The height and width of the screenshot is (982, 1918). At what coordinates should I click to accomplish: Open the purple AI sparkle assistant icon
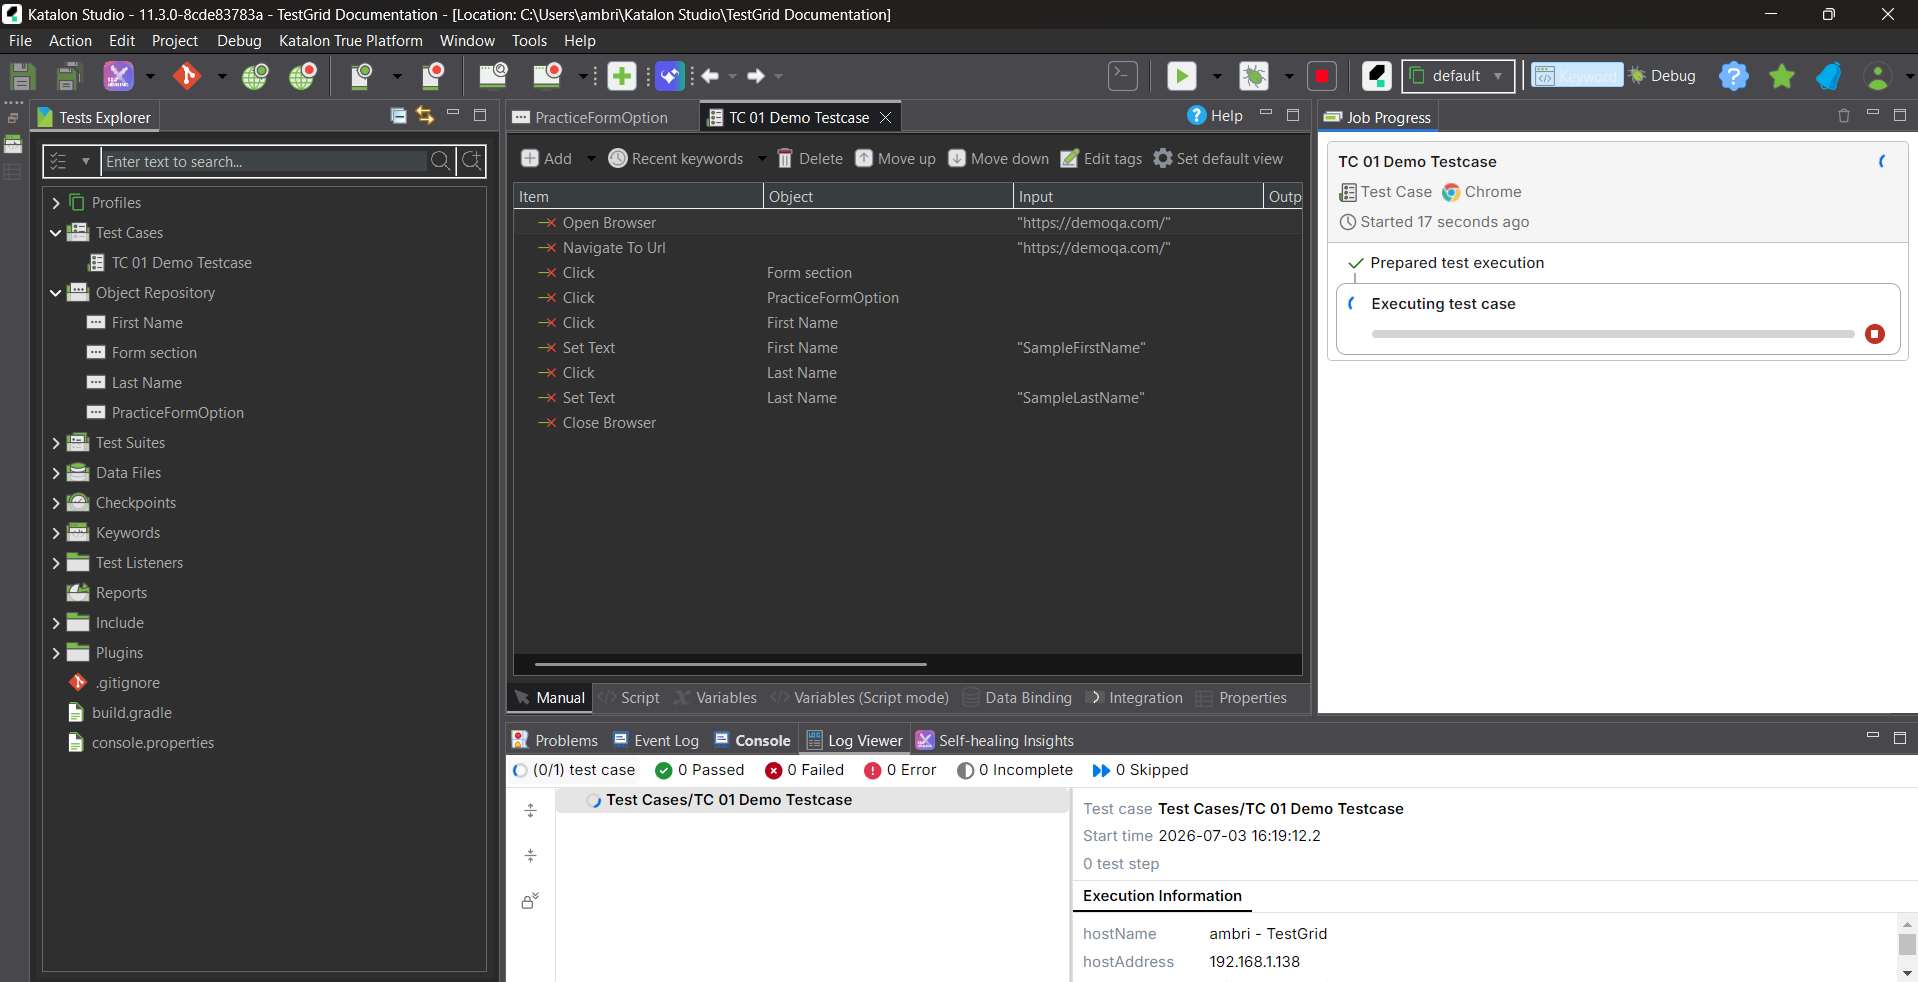click(x=670, y=76)
